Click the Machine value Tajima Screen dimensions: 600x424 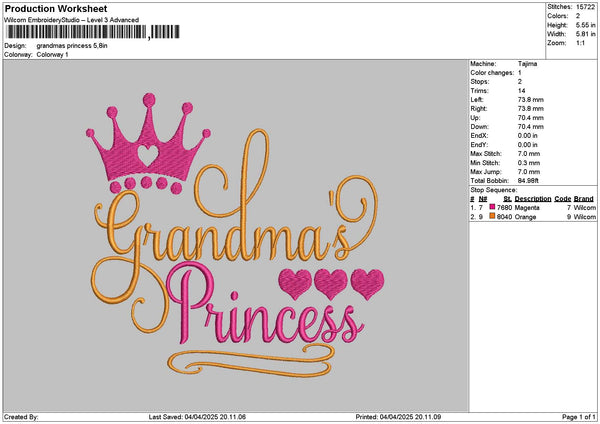click(x=527, y=64)
